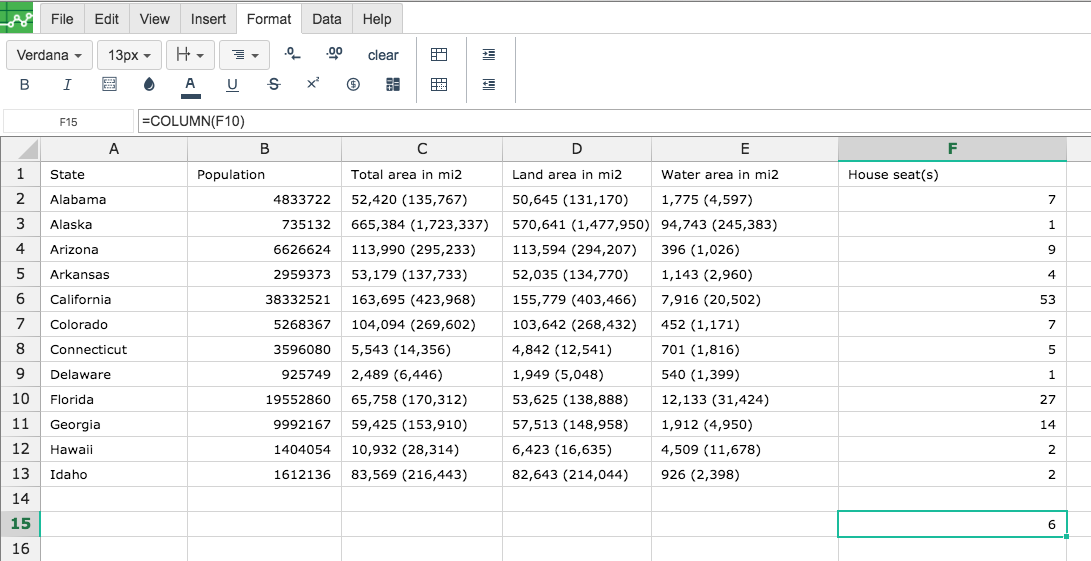Switch to the Data tab
The width and height of the screenshot is (1091, 561).
[326, 19]
